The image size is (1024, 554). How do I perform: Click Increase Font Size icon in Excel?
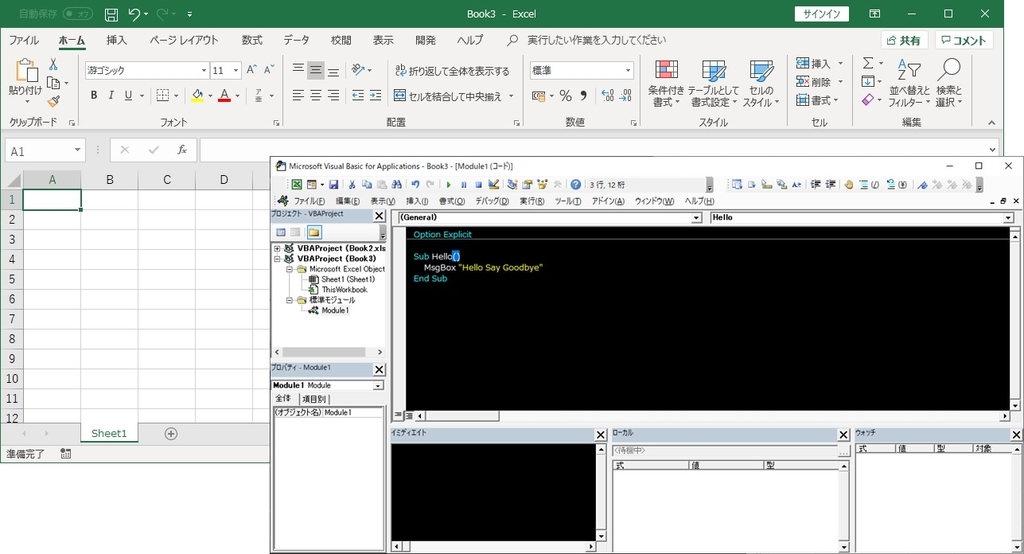pyautogui.click(x=251, y=69)
